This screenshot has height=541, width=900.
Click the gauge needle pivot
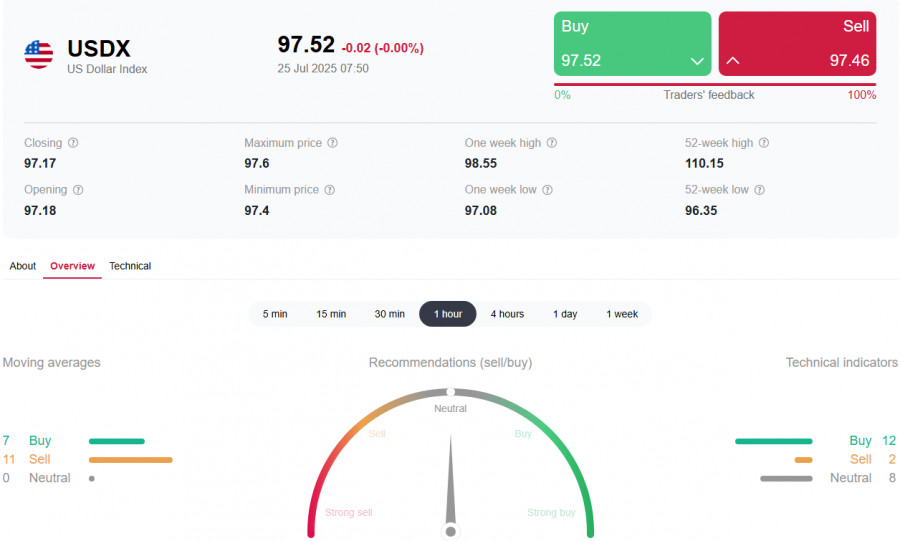(x=451, y=532)
